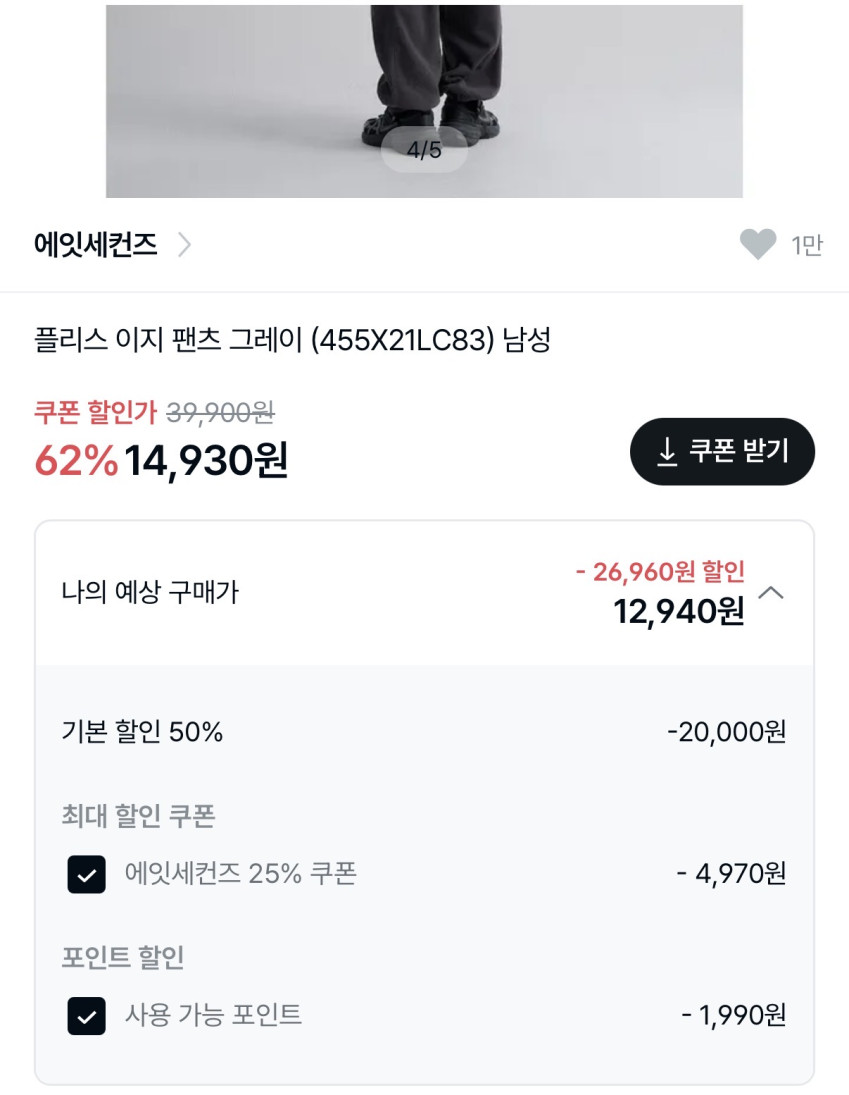Viewport: 849px width, 1095px height.
Task: Open the 에잇세컨즈 brand page link
Action: (96, 245)
